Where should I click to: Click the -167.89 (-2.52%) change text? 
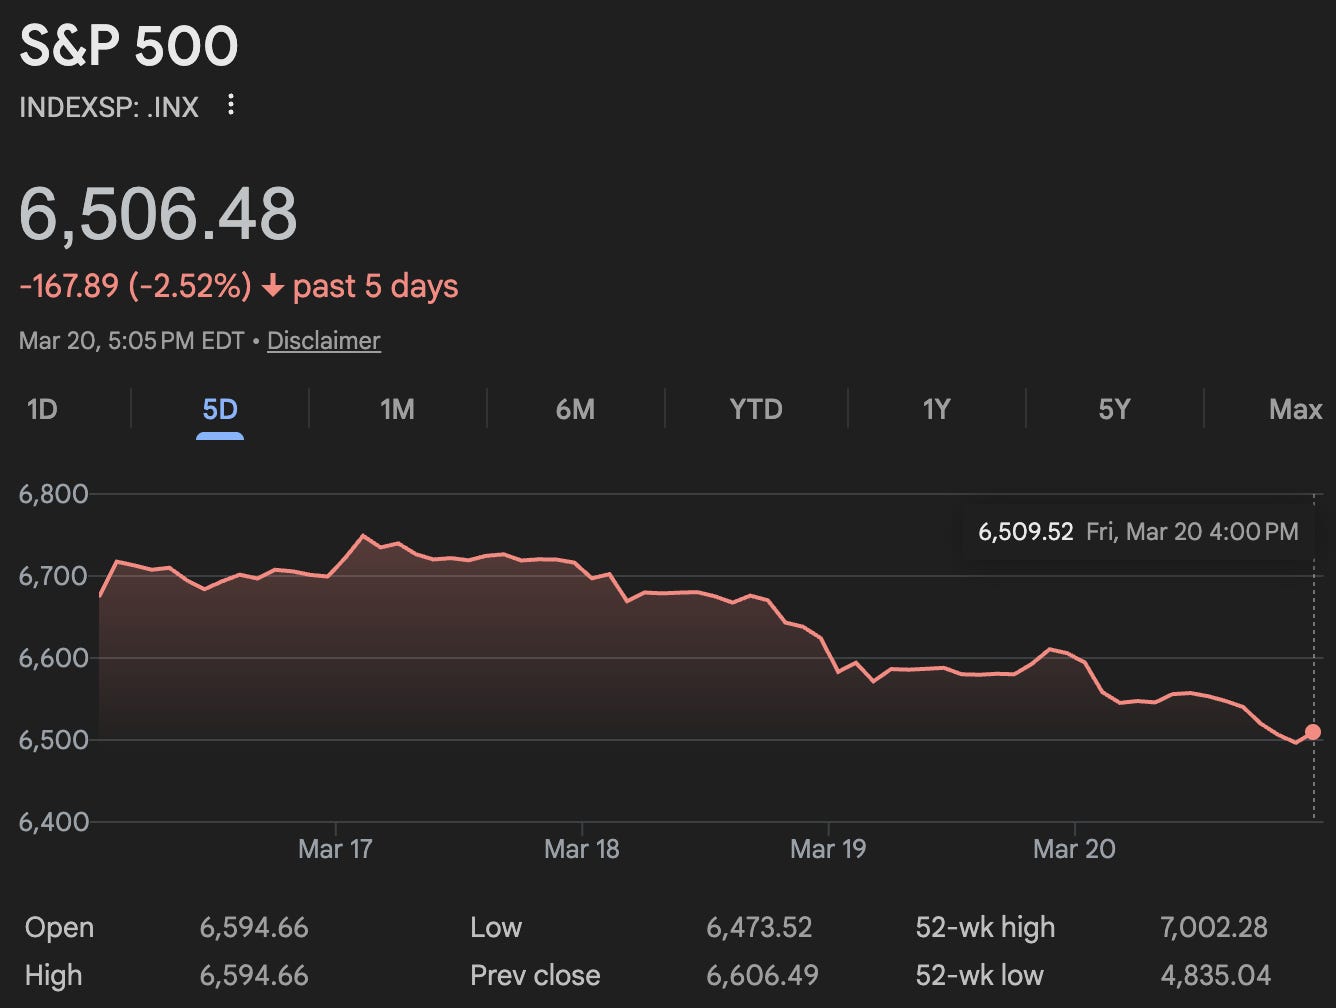click(136, 287)
